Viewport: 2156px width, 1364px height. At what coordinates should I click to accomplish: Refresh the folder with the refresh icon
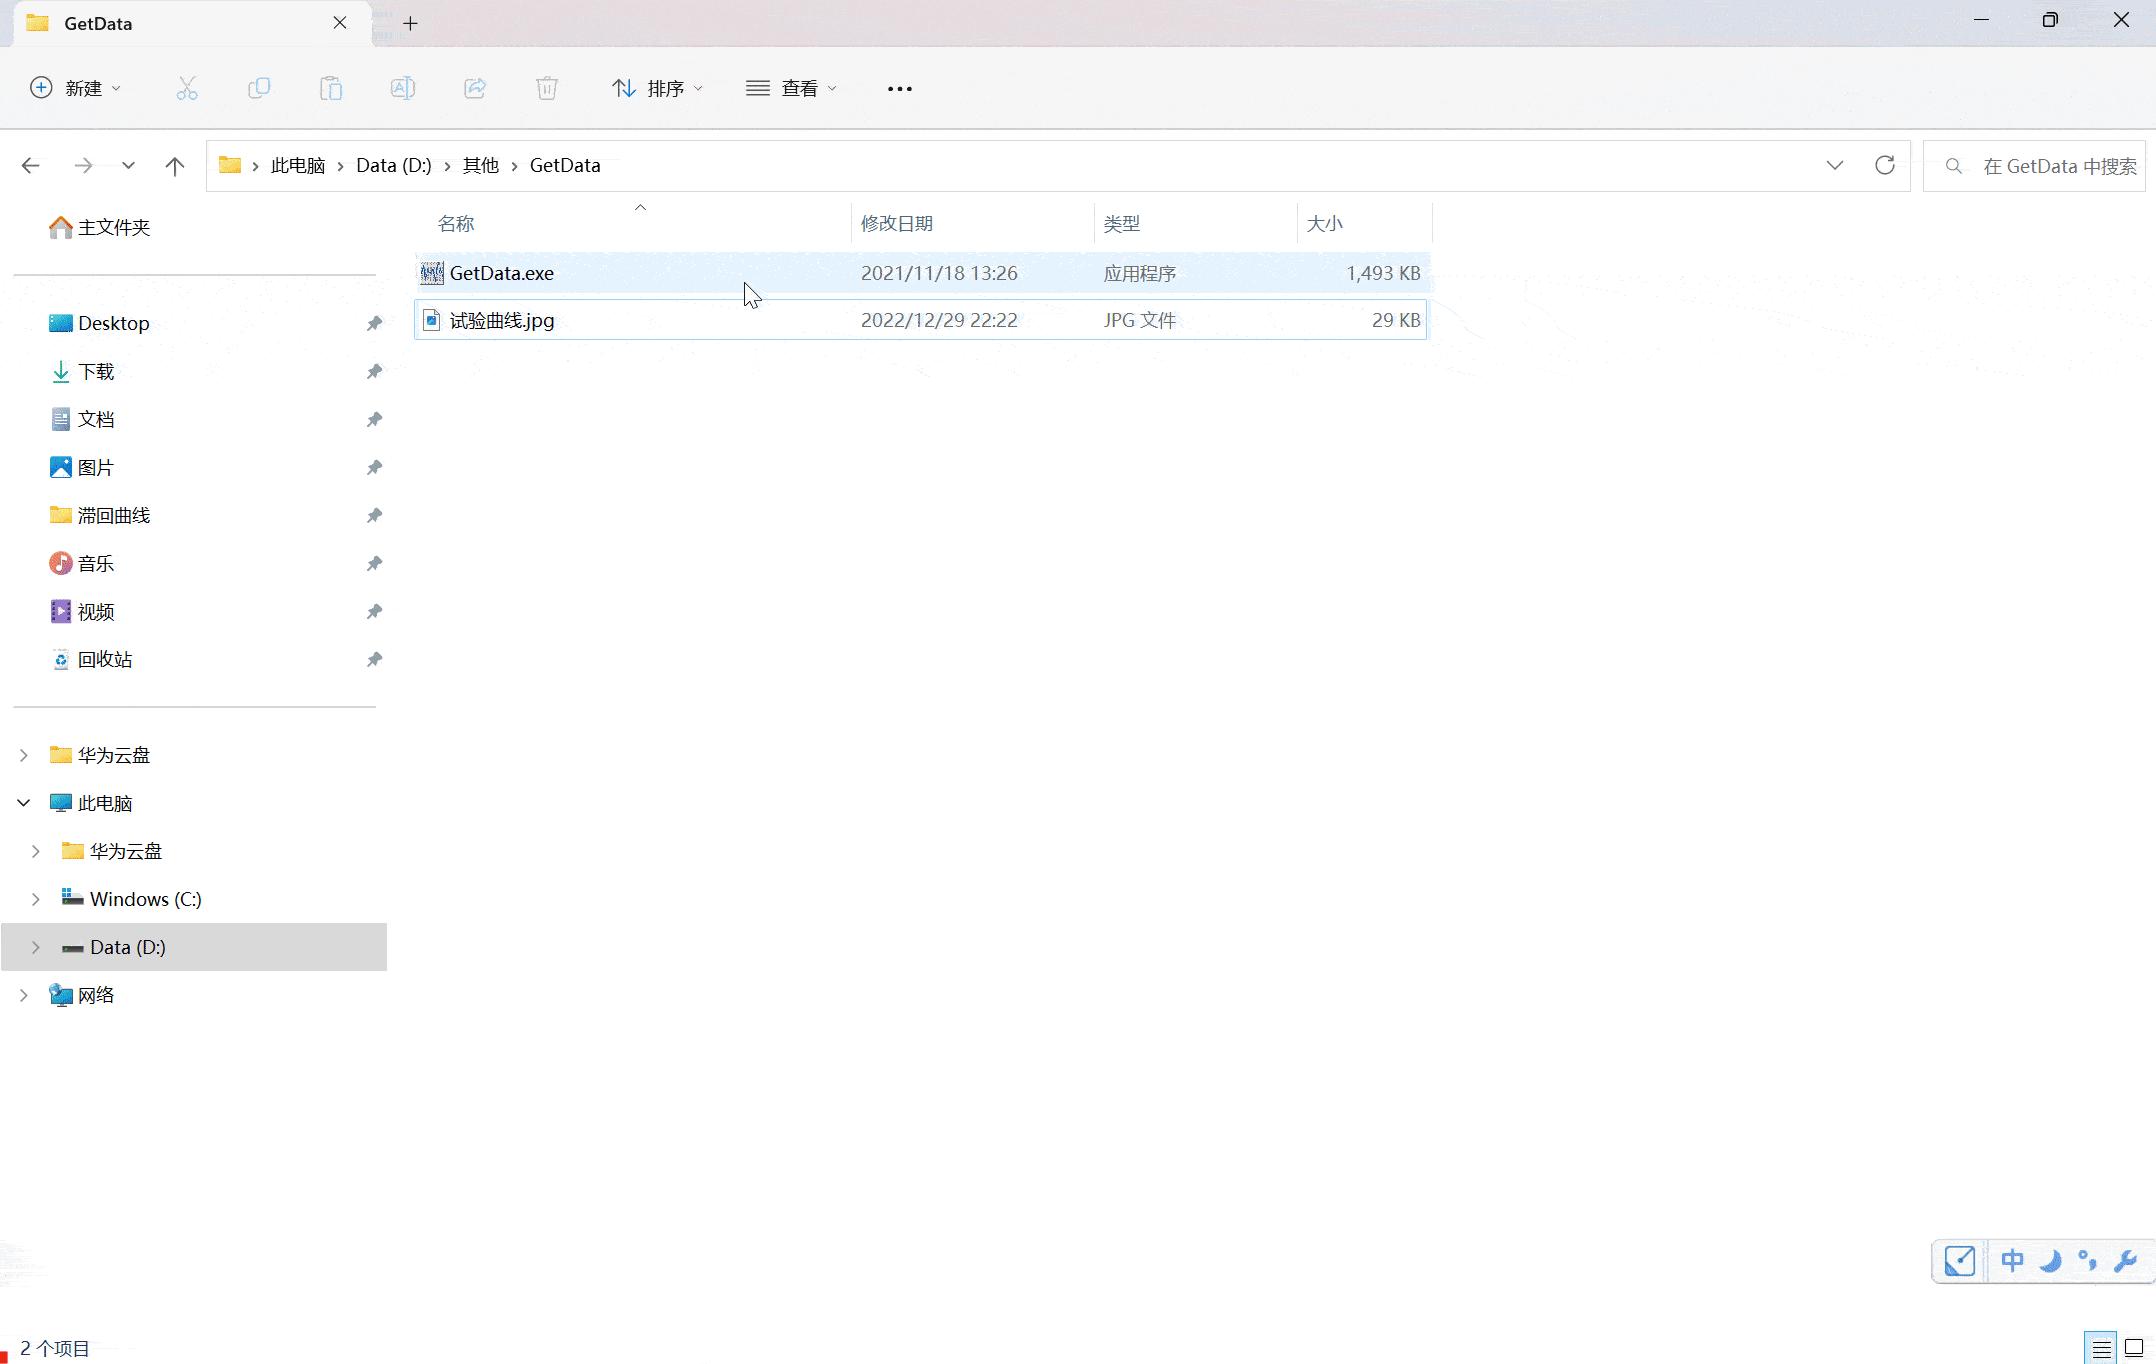click(x=1885, y=165)
